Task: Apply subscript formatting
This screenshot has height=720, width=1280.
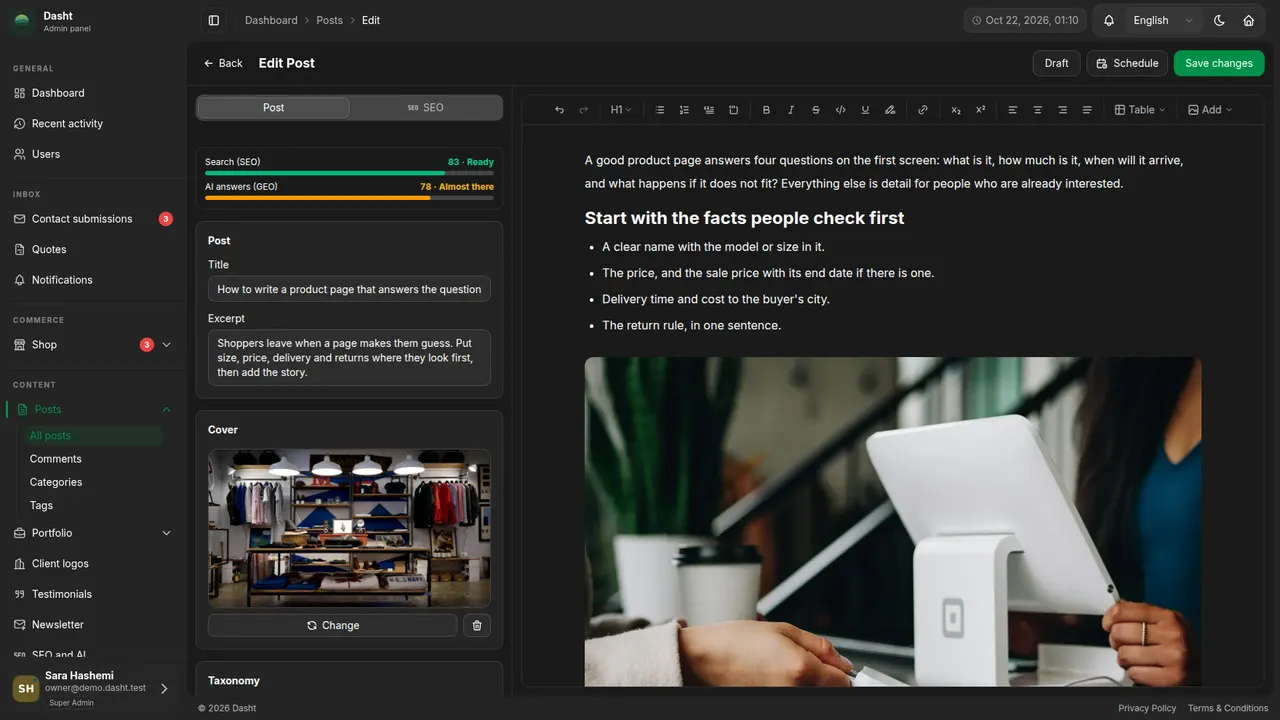Action: click(956, 110)
